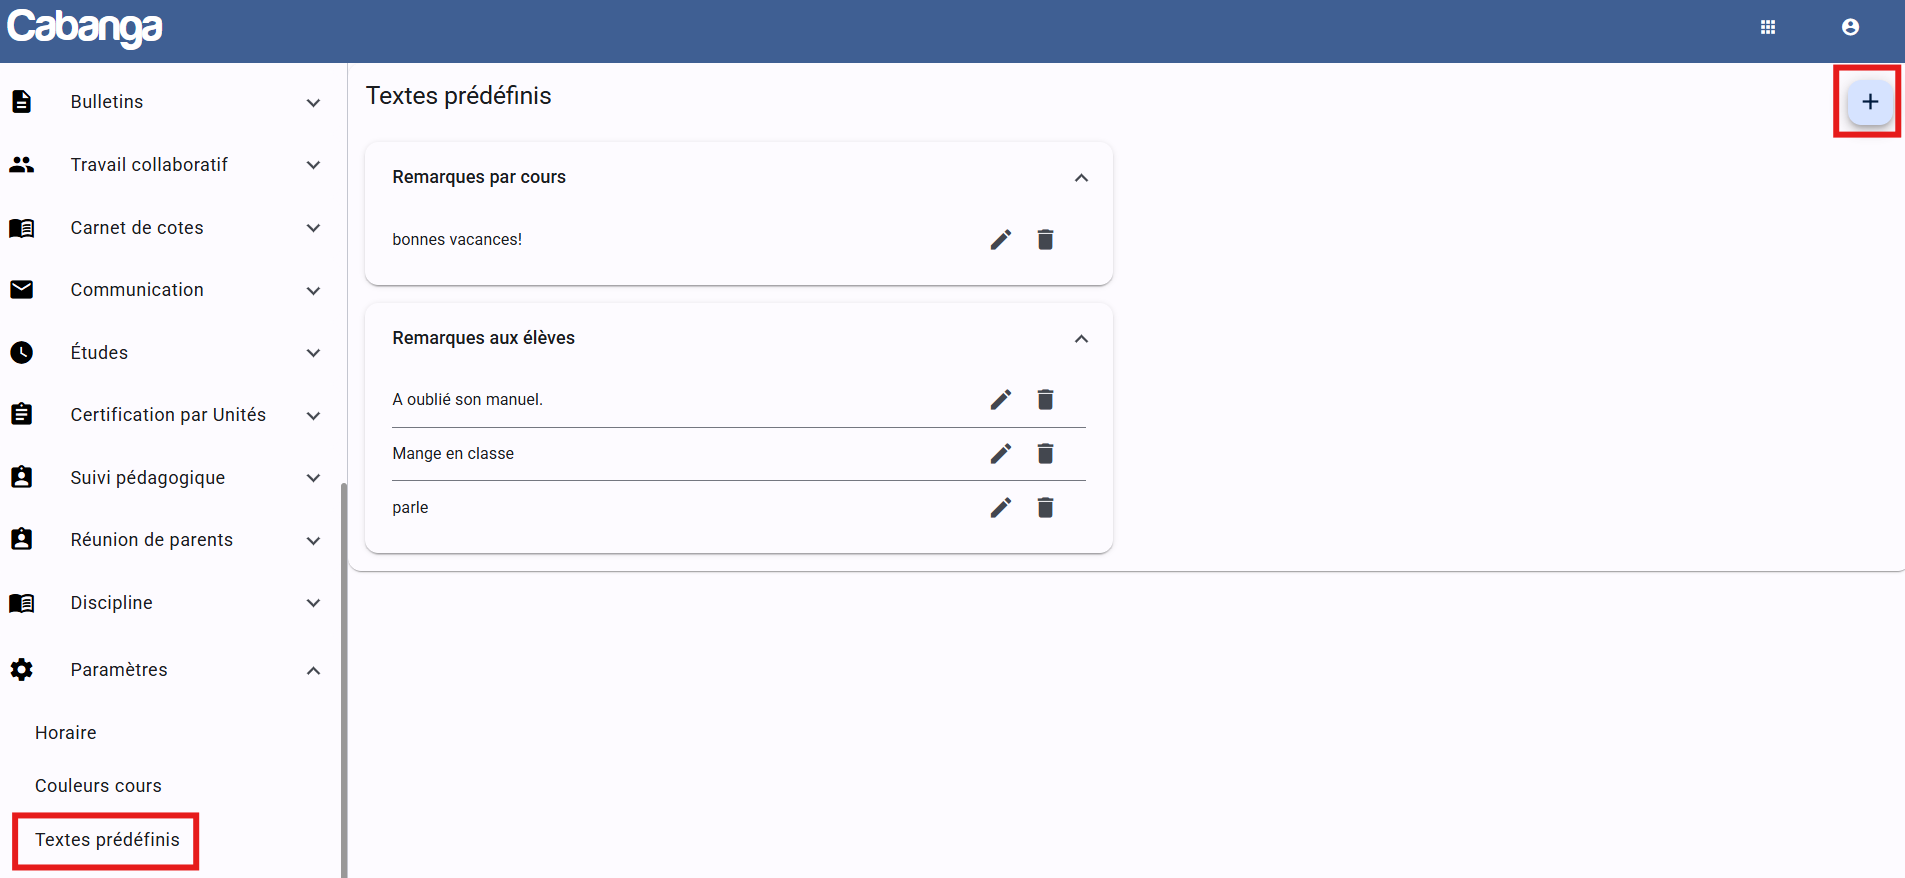Screen dimensions: 1905x878
Task: Select Textes prédéfinis menu item
Action: 107,840
